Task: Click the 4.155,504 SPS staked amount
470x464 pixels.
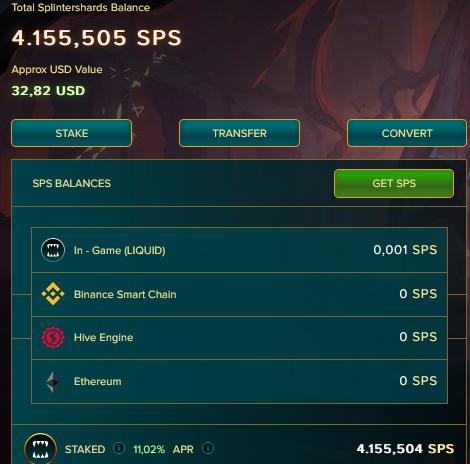Action: click(405, 449)
